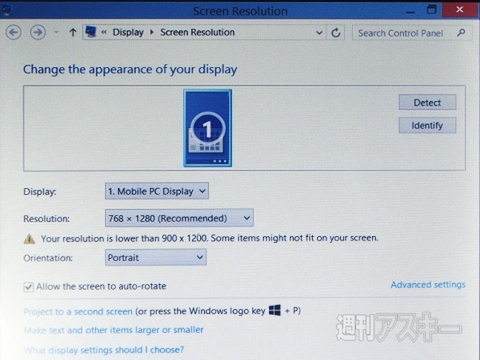The image size is (480, 360).
Task: Click the warning icon beside resolution message
Action: [x=29, y=239]
